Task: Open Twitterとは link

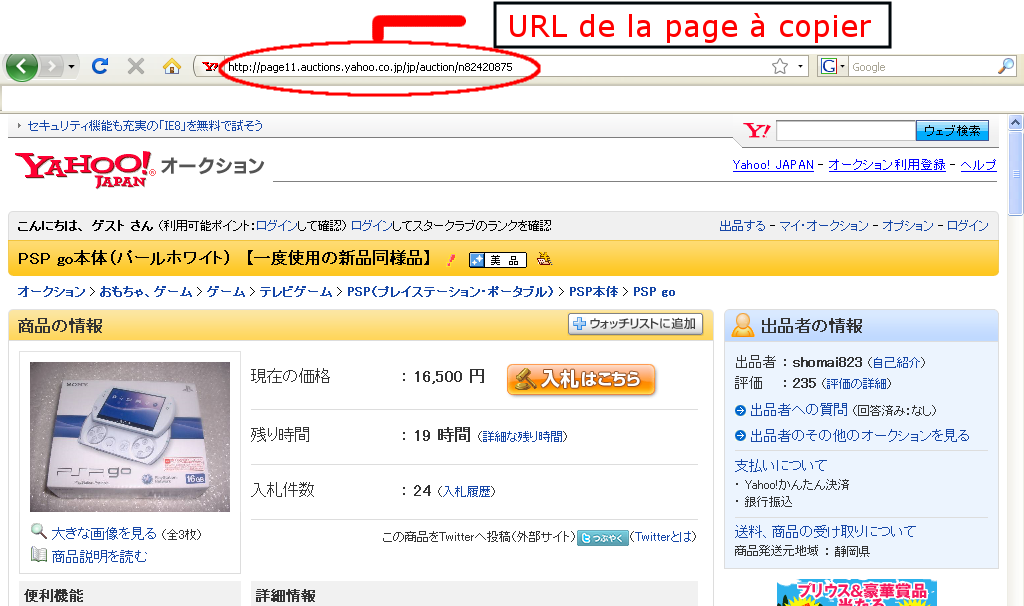Action: click(663, 537)
